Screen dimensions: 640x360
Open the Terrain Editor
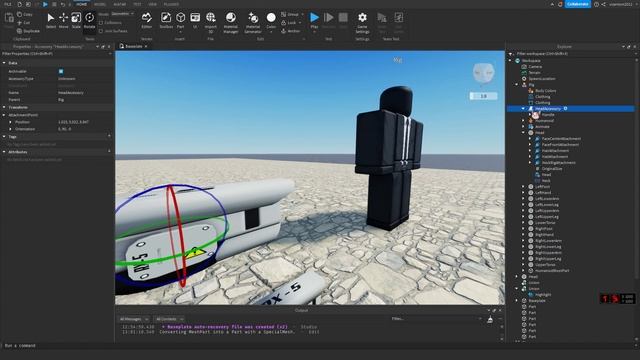click(147, 21)
